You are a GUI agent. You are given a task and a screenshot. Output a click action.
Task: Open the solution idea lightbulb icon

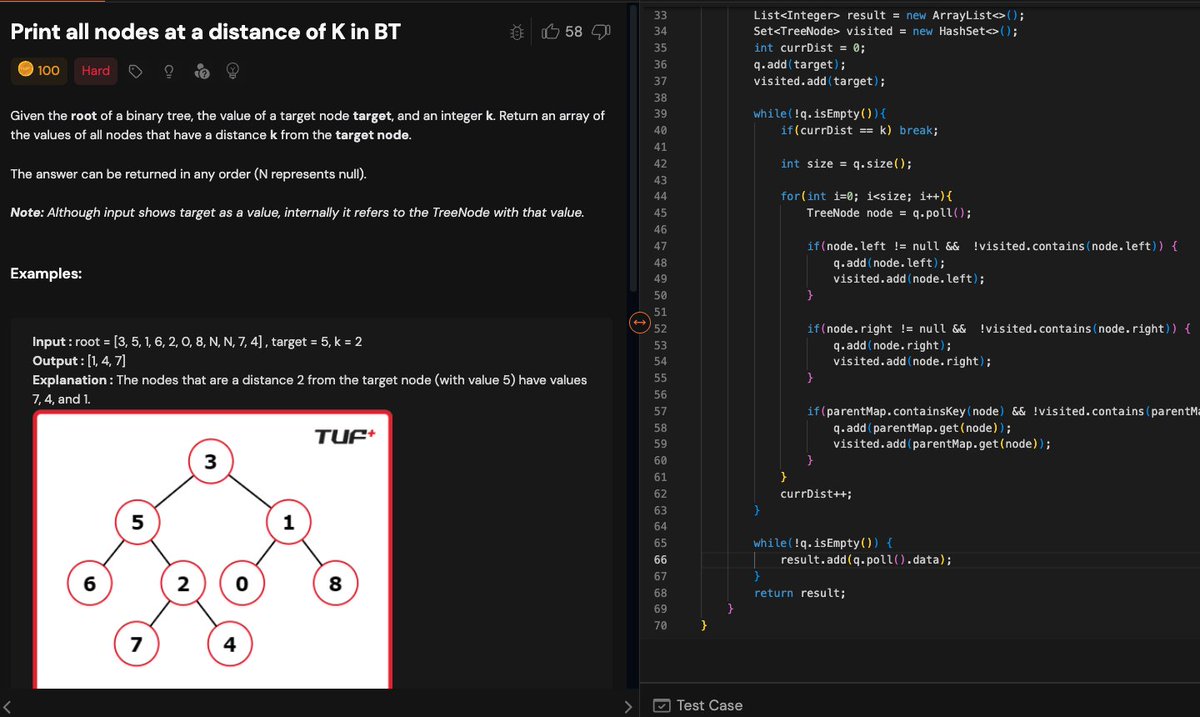pos(233,71)
